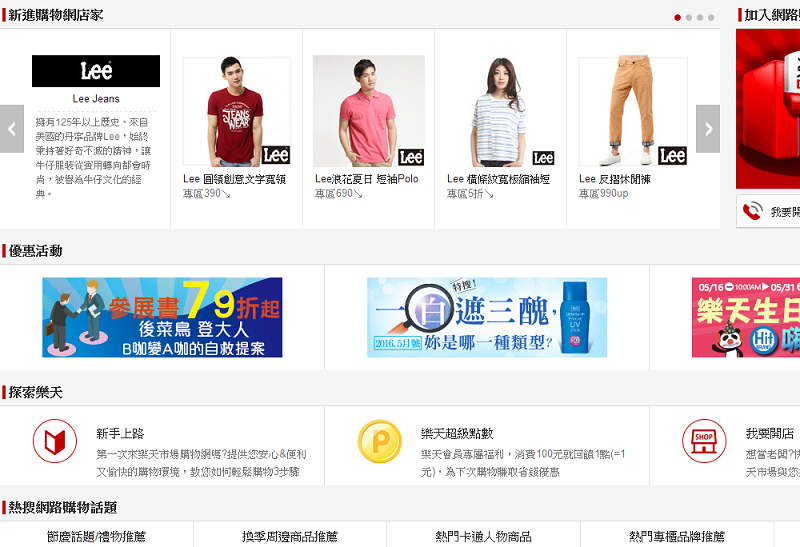Click the 專區390 price text
Screen dimensions: 800x547
pyautogui.click(x=207, y=193)
